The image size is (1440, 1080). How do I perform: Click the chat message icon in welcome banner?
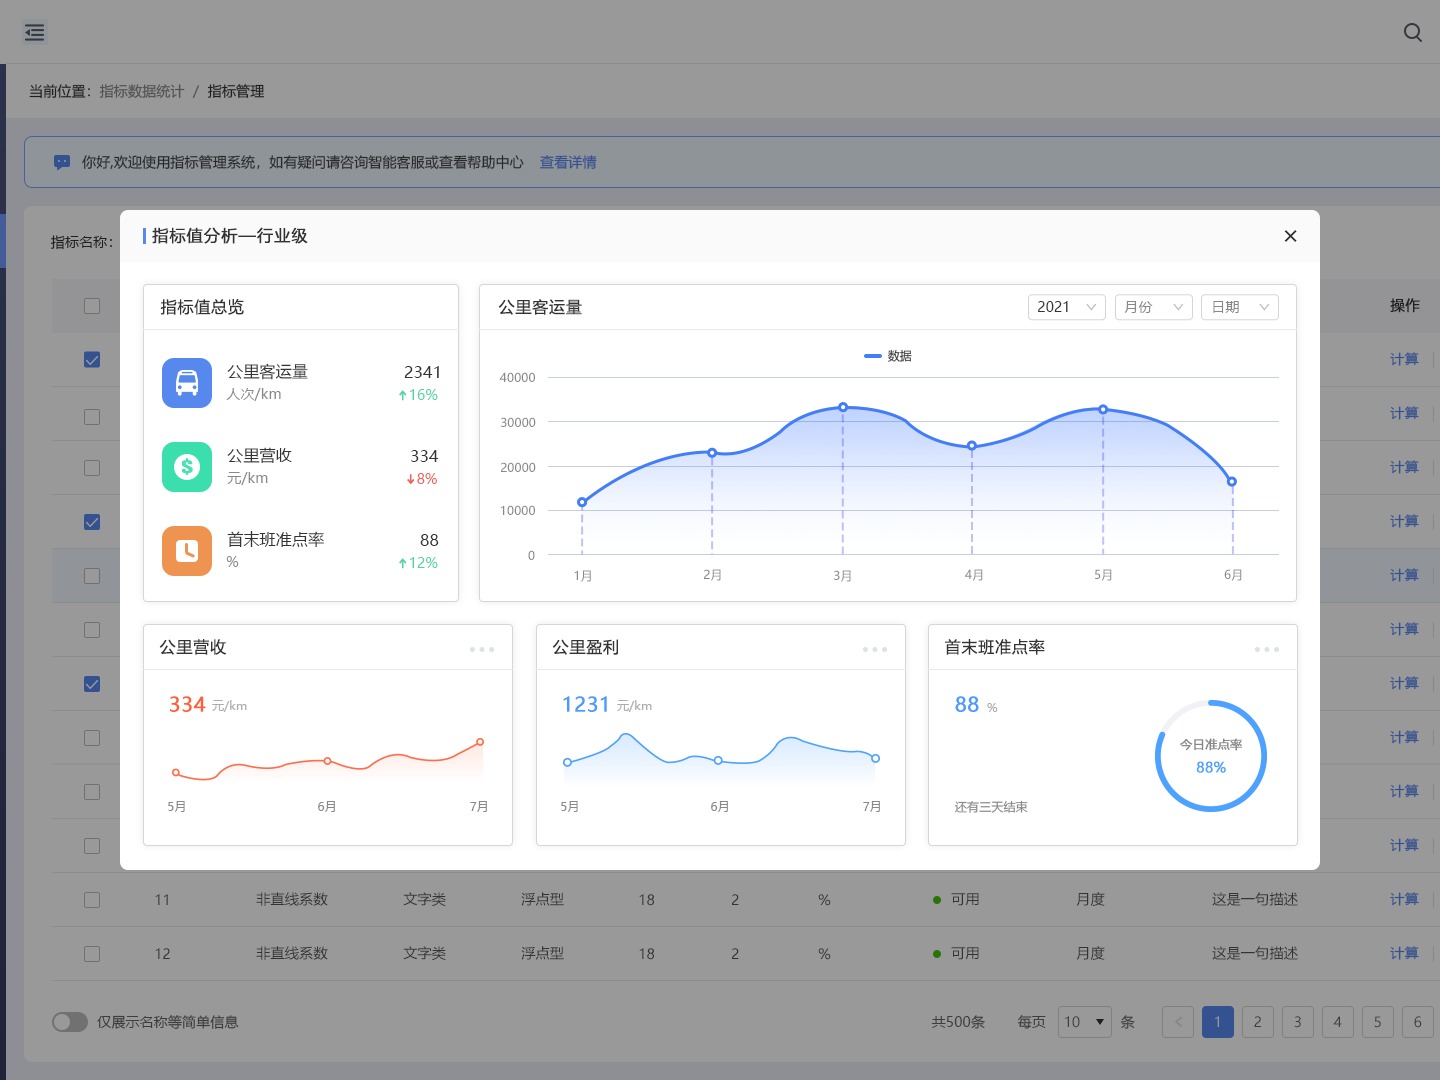(62, 162)
